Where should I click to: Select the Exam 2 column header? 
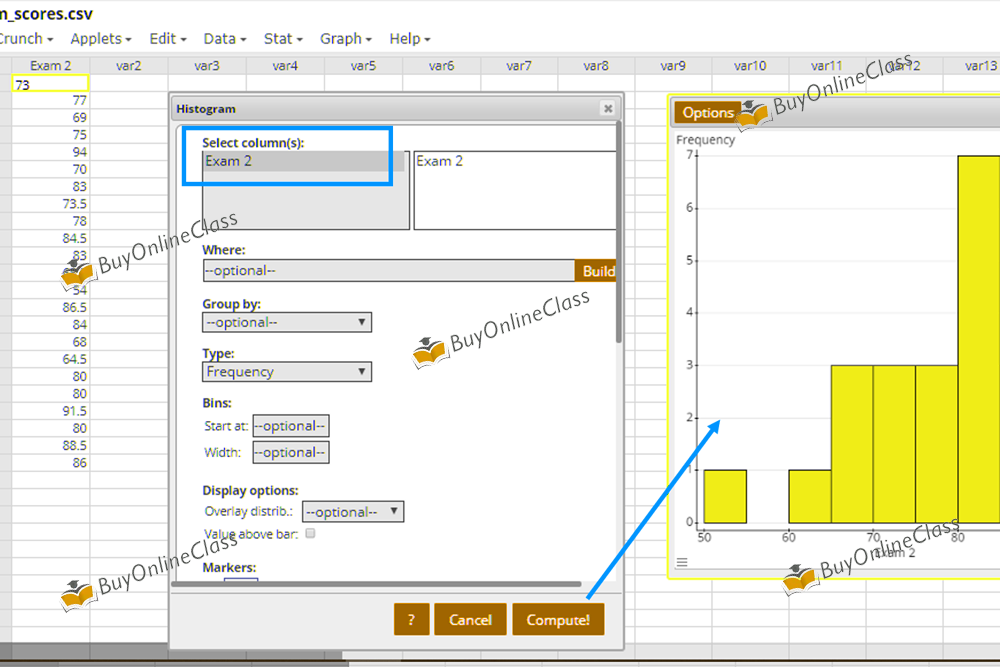tap(50, 65)
